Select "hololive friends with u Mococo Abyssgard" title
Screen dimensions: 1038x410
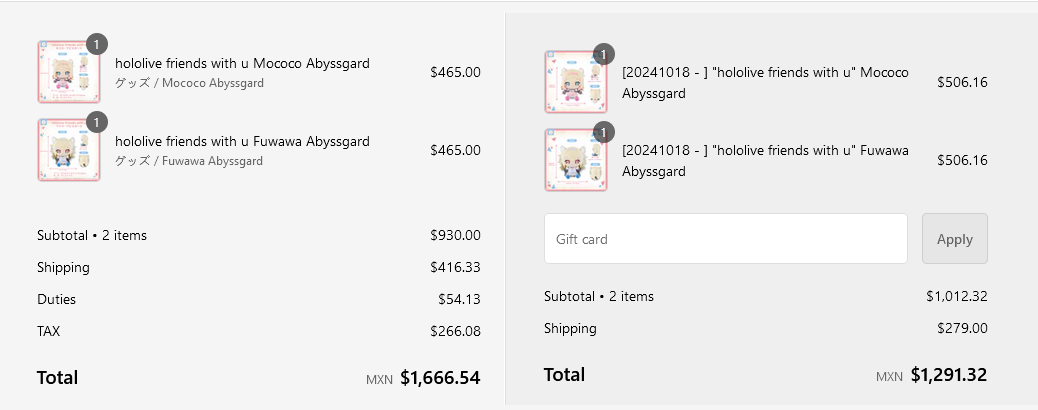(x=242, y=63)
